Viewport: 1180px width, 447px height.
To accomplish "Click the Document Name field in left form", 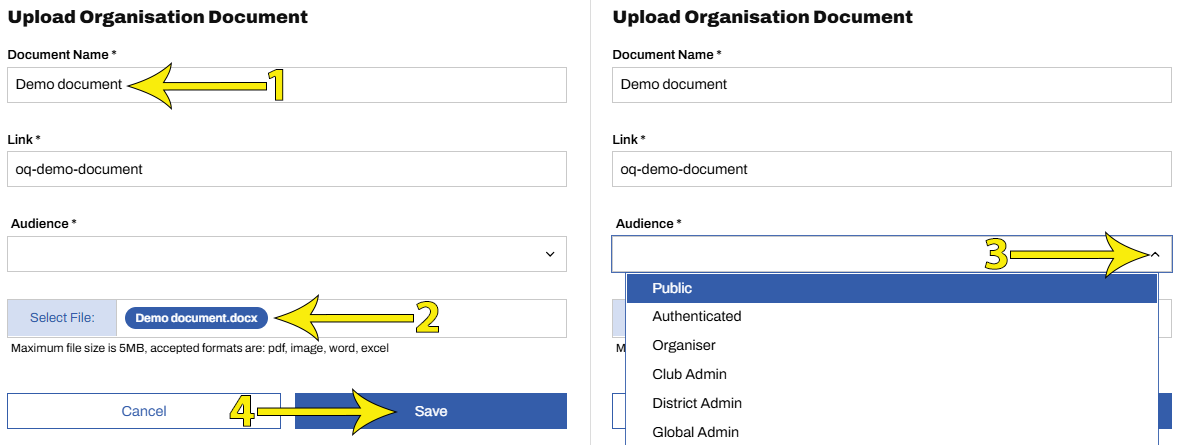I will coord(286,85).
